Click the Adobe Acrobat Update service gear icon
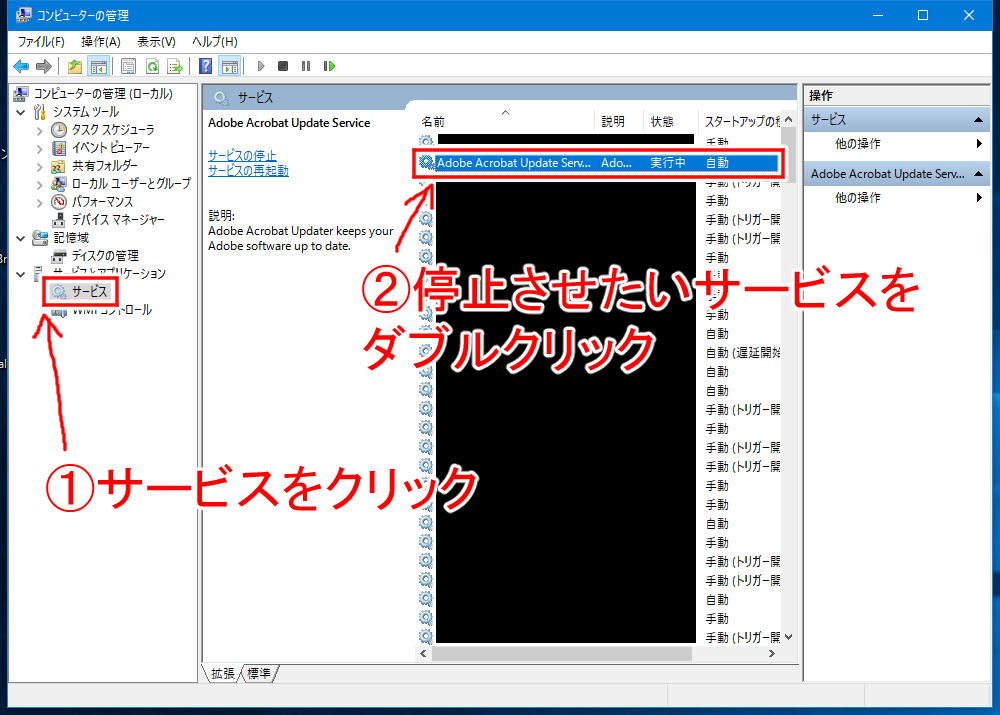Screen dimensions: 1000x715 [x=426, y=163]
